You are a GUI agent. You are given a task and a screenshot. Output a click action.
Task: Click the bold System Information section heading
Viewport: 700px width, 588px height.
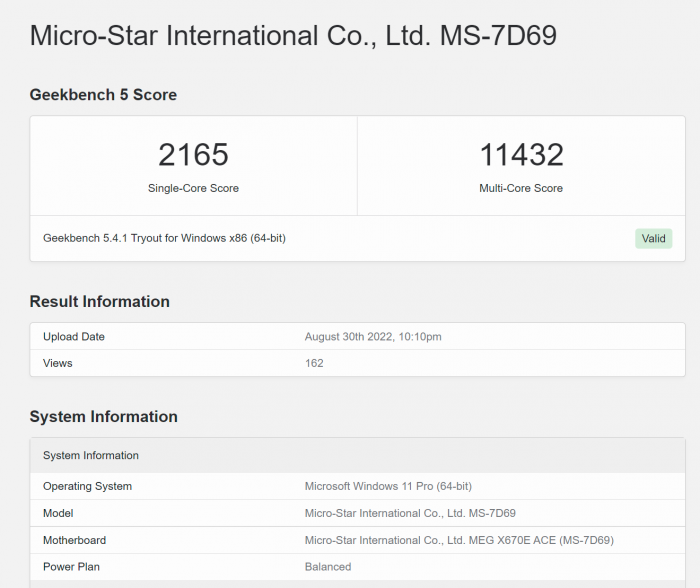[103, 416]
